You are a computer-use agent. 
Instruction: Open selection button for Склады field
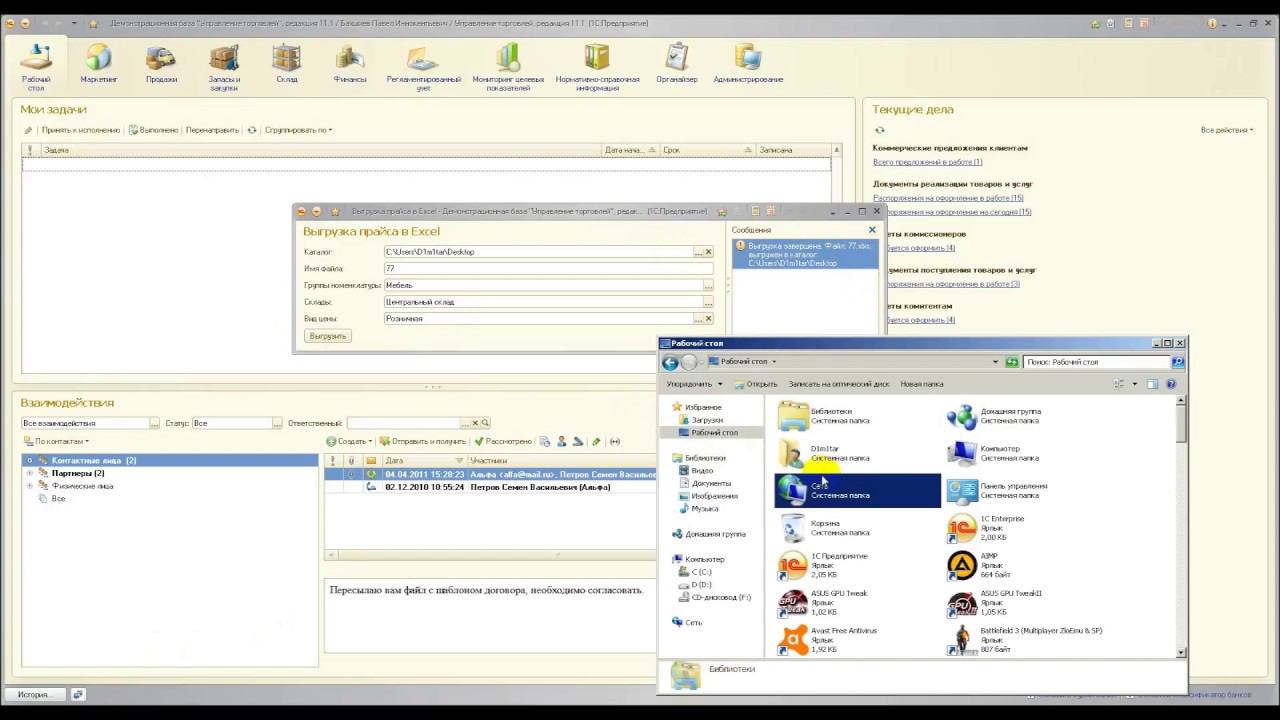pos(708,302)
